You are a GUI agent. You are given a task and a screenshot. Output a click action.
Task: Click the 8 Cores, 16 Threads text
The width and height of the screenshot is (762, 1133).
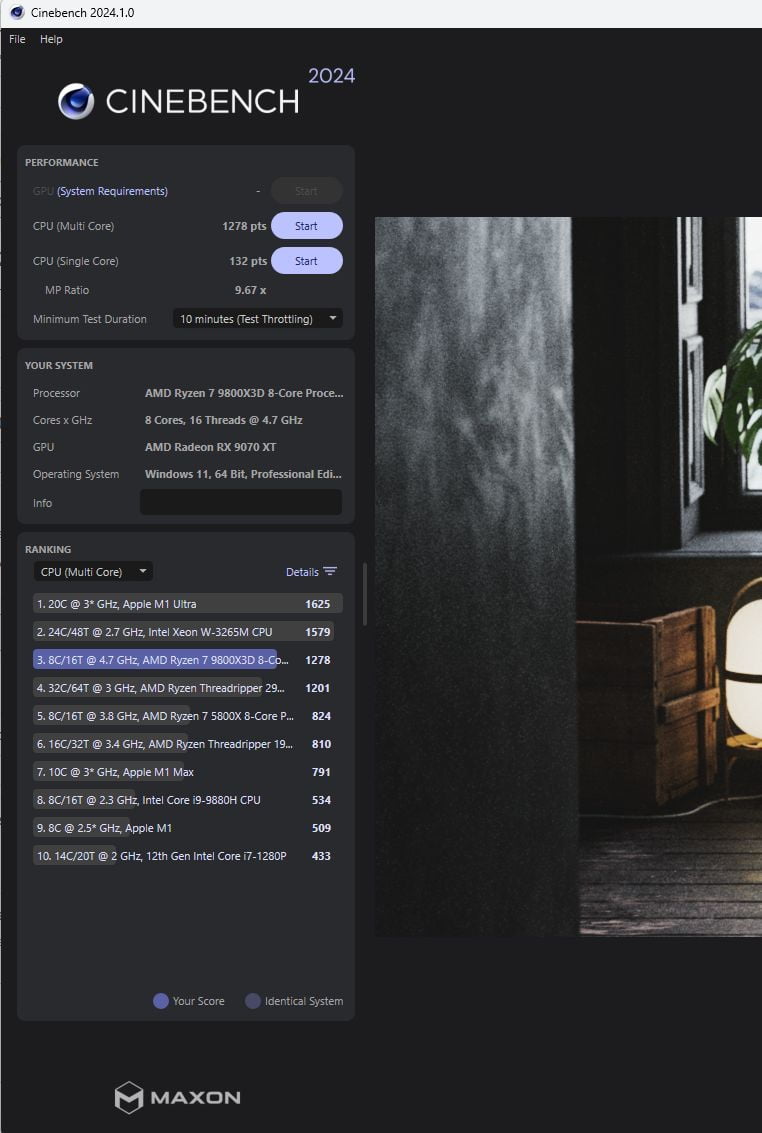[x=223, y=420]
